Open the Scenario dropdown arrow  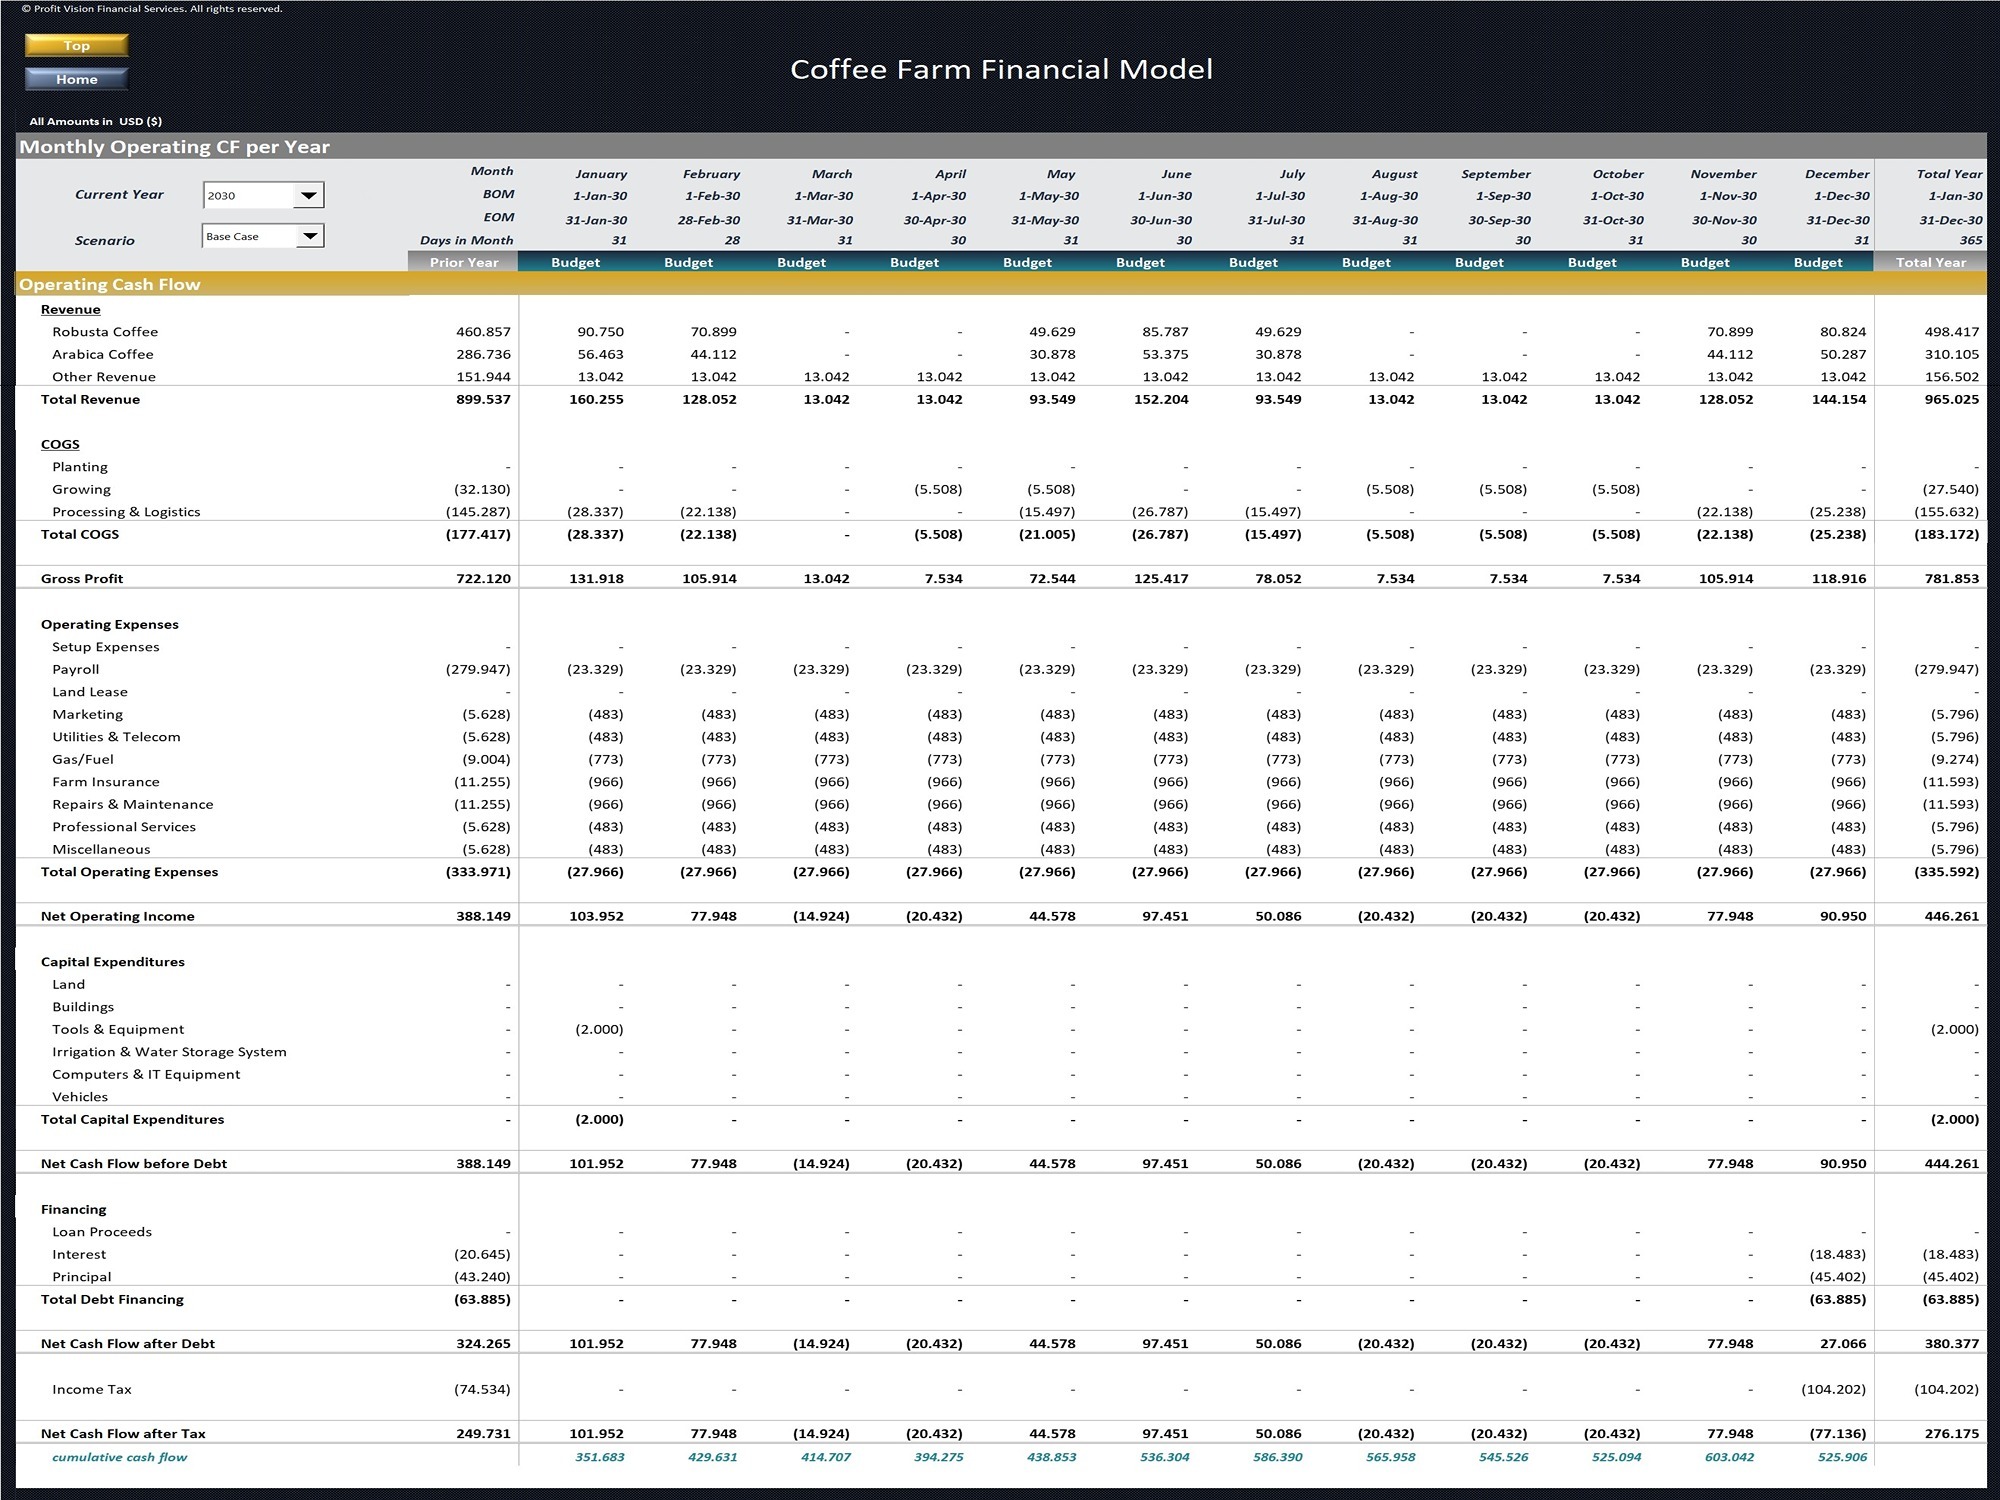pyautogui.click(x=310, y=236)
